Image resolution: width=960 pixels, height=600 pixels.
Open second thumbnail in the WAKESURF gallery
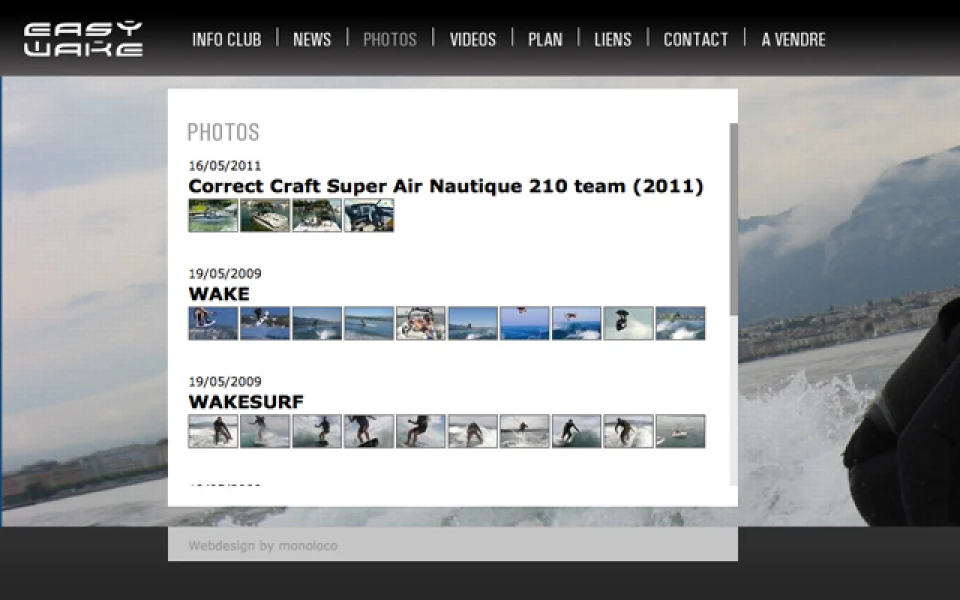pyautogui.click(x=265, y=431)
